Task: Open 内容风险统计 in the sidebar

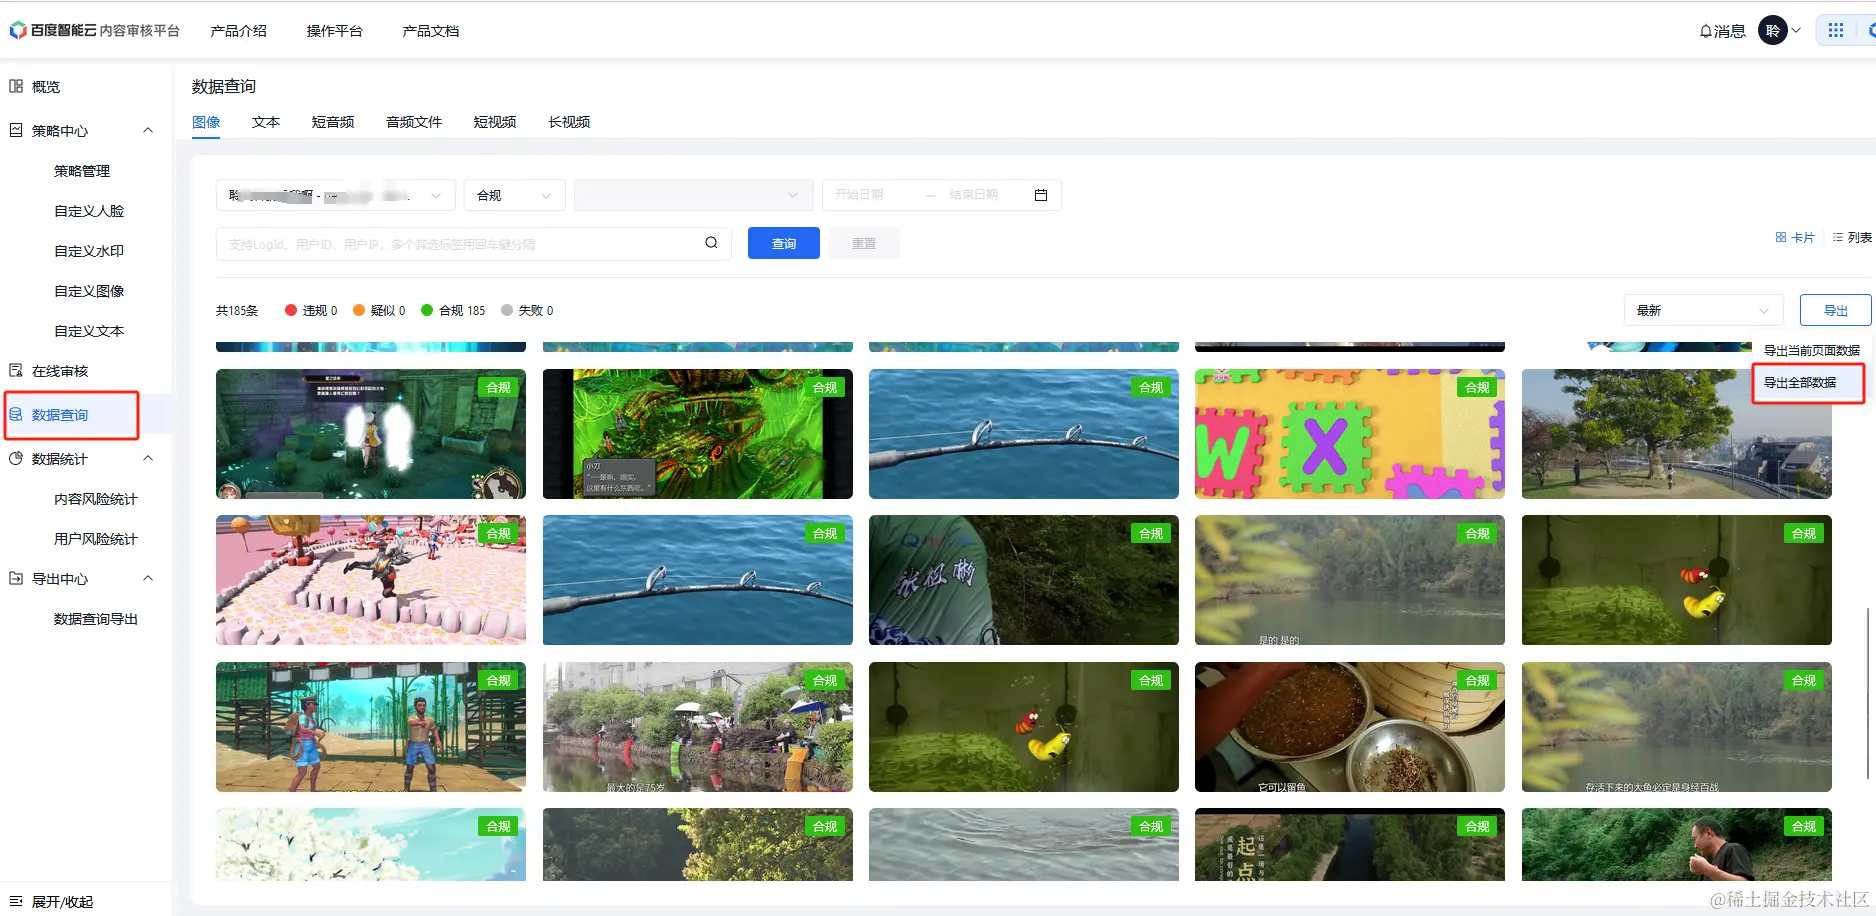Action: (96, 499)
